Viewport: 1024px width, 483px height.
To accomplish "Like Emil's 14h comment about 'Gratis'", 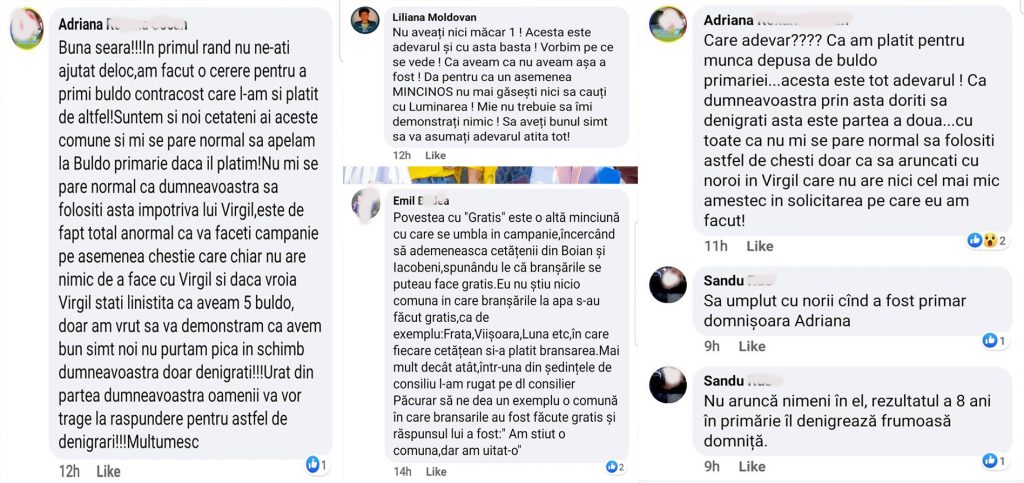I will coord(435,471).
